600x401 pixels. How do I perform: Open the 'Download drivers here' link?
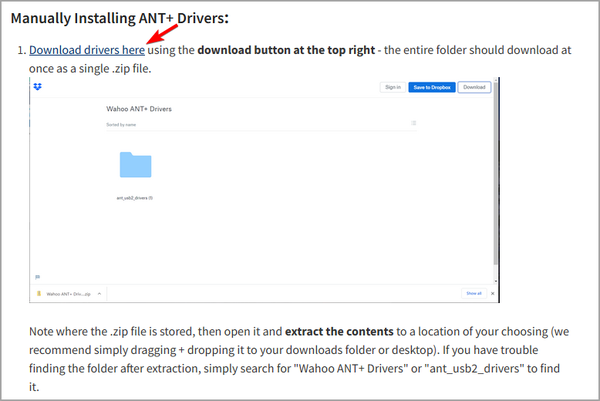(87, 50)
